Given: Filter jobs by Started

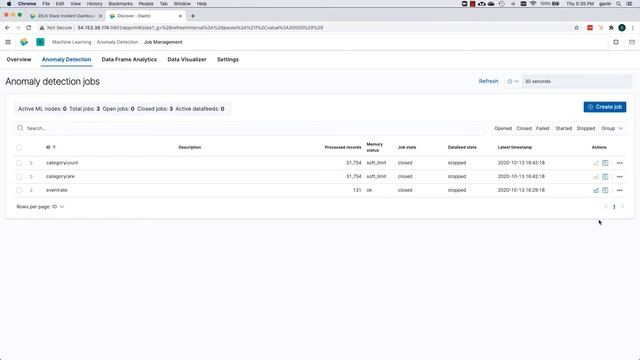Looking at the screenshot, I should 563,128.
